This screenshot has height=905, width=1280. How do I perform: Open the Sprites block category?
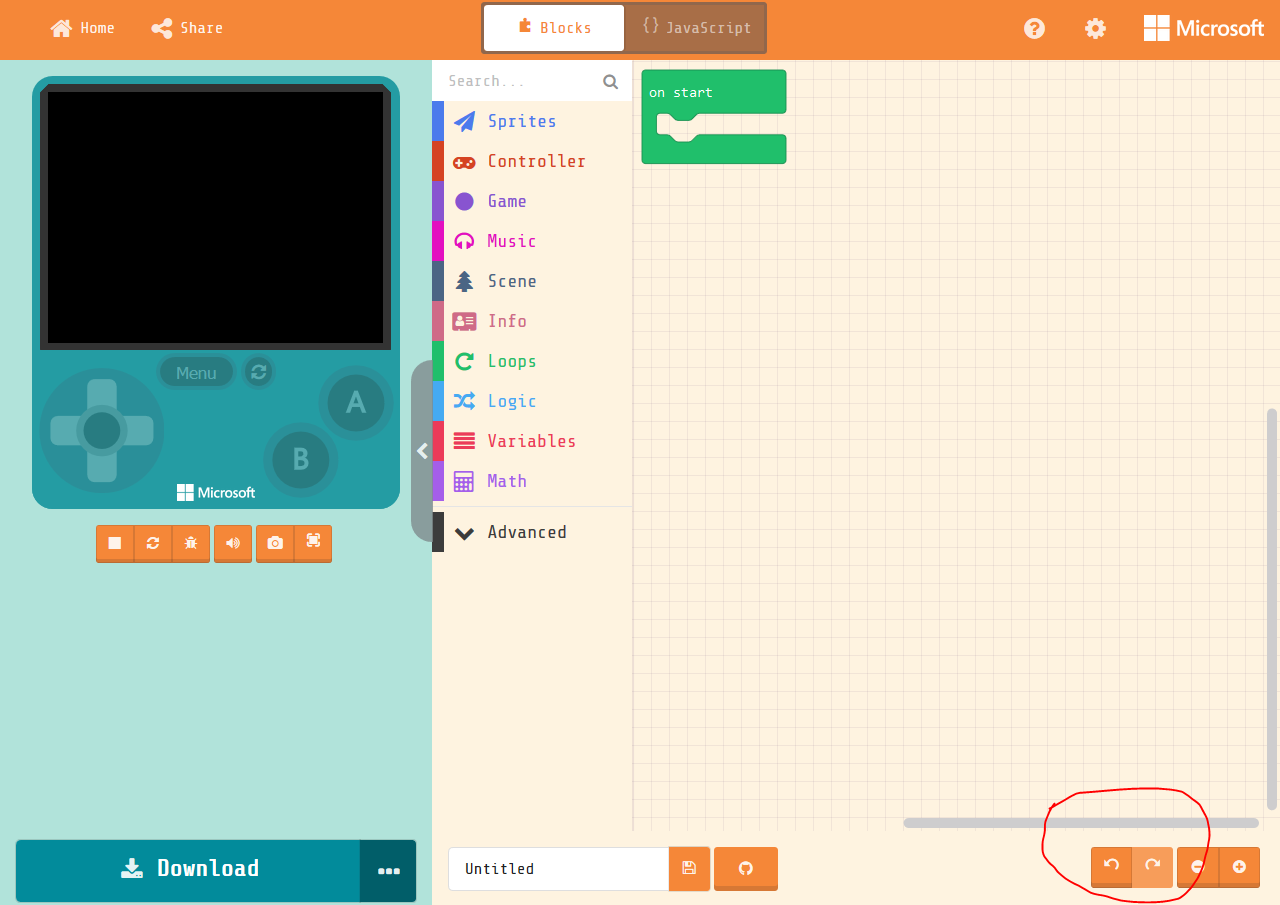tap(532, 121)
